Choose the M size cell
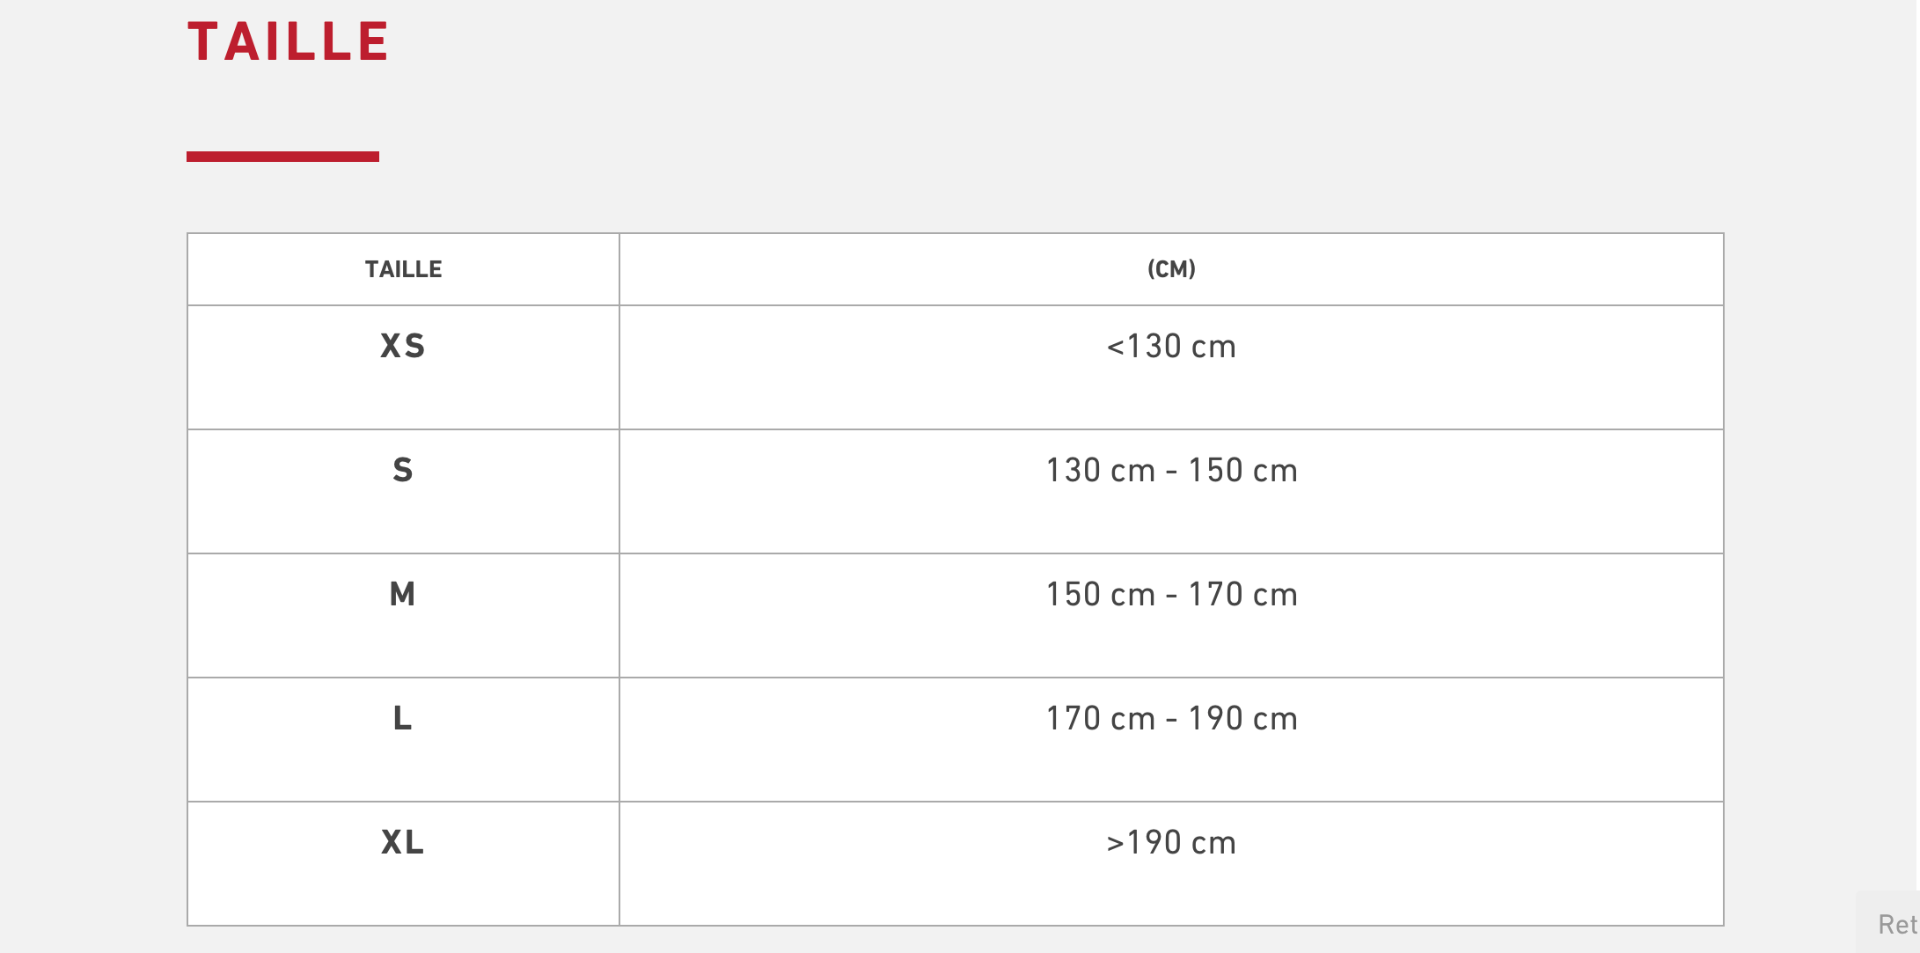The height and width of the screenshot is (953, 1920). [403, 594]
